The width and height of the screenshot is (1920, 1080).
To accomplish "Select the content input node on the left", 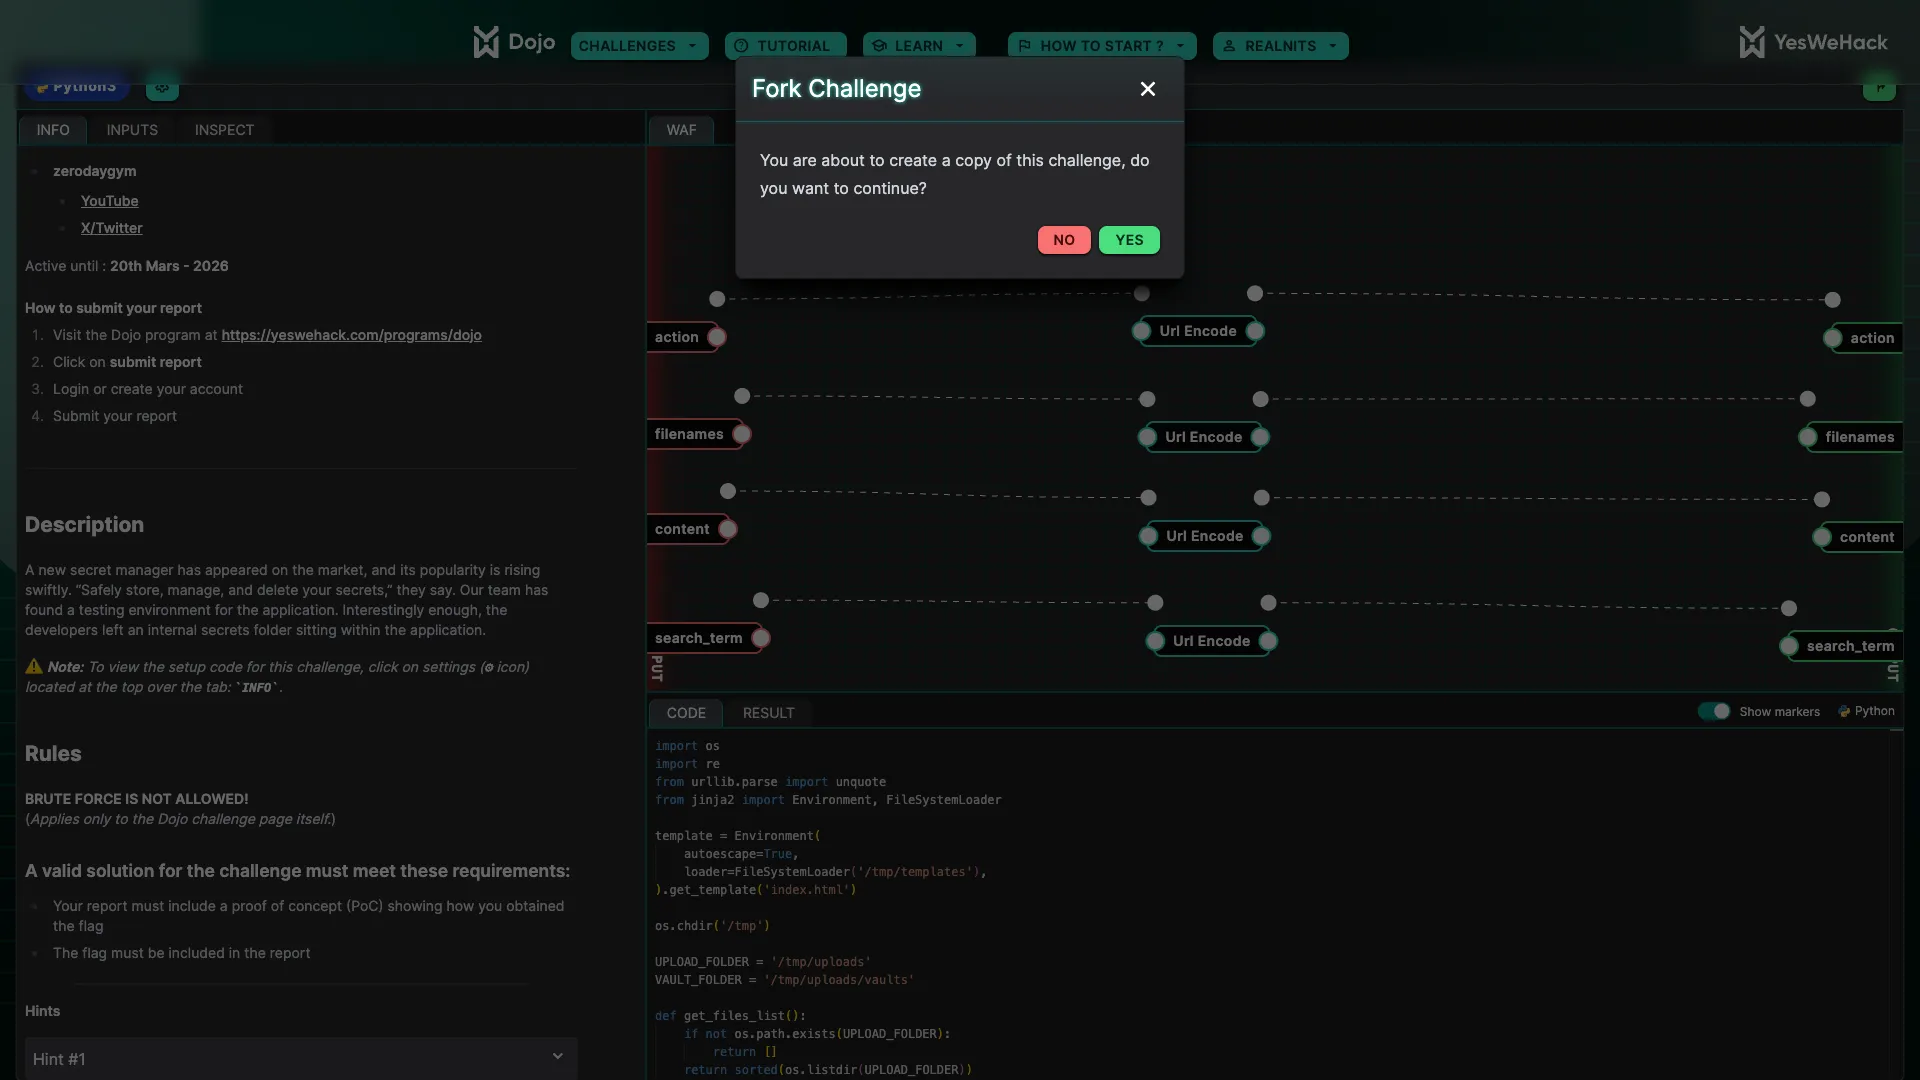I will (687, 529).
